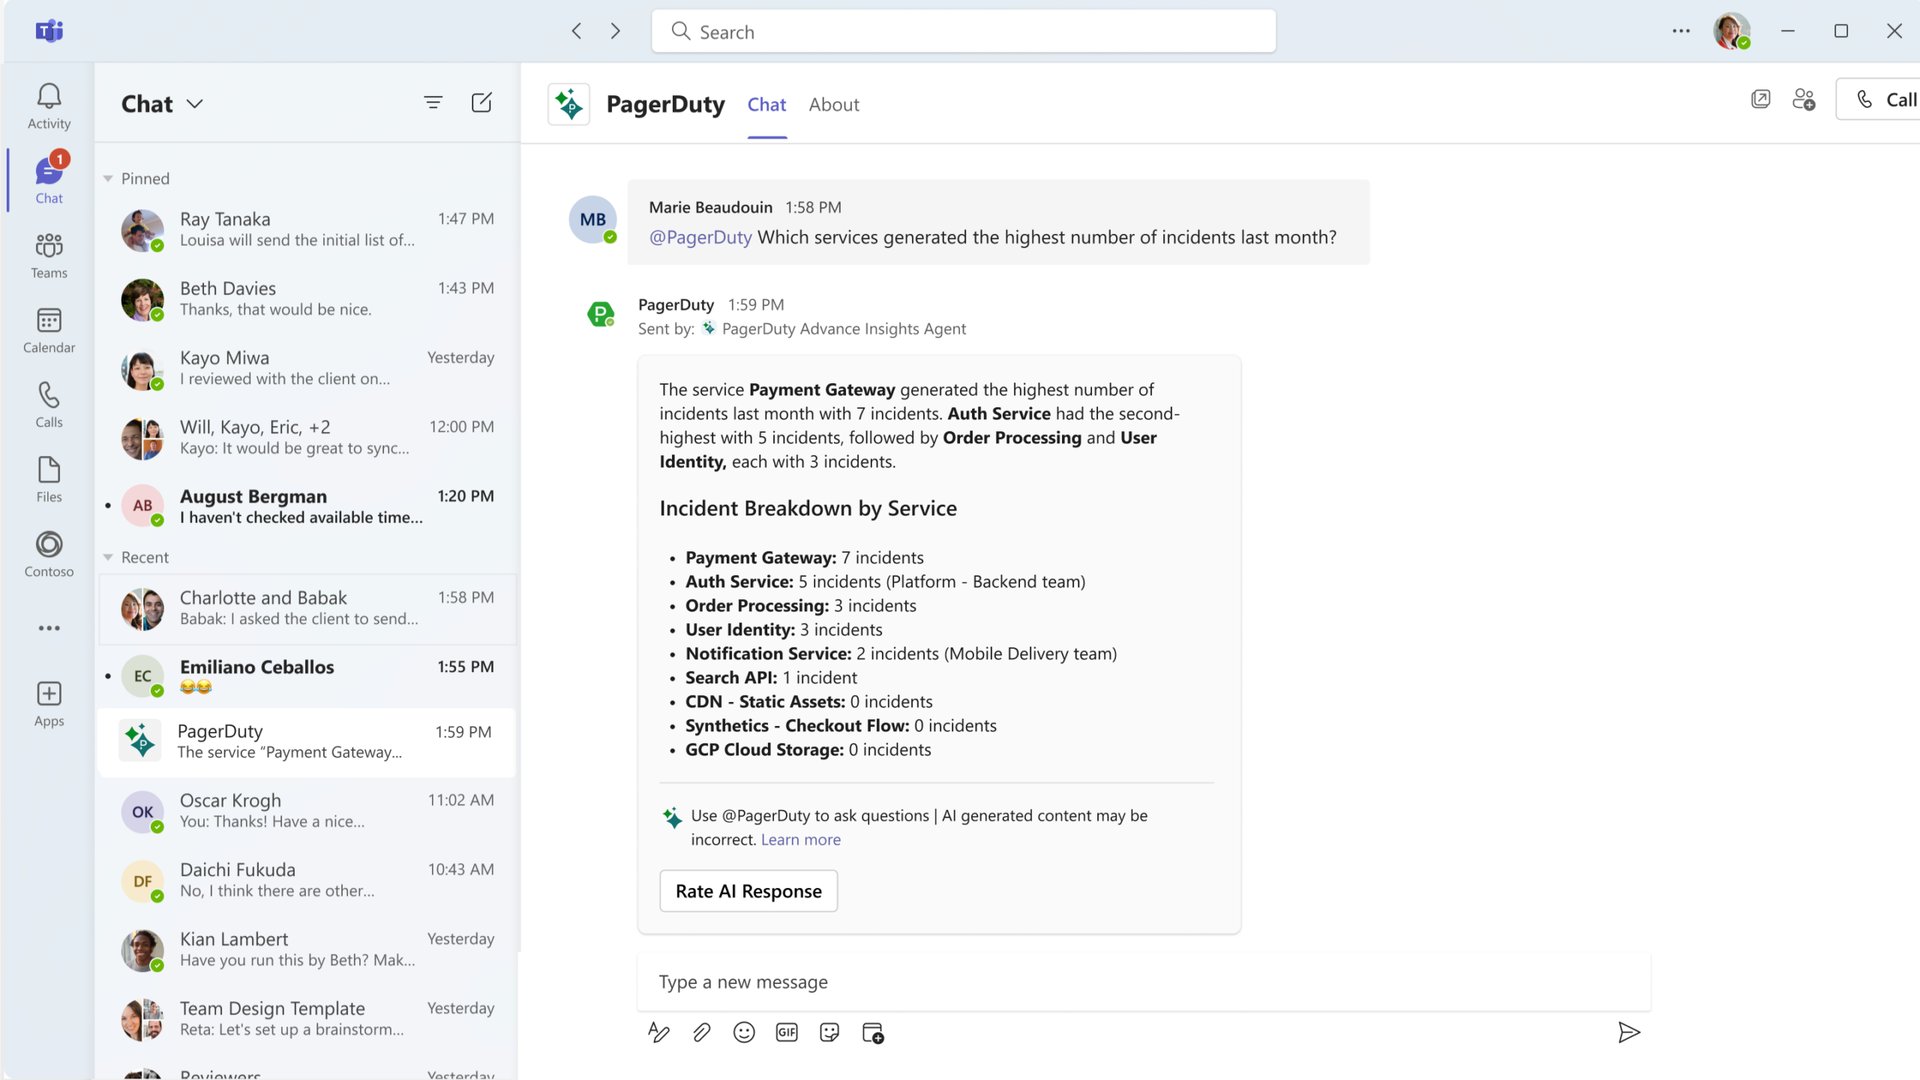Image resolution: width=1920 pixels, height=1080 pixels.
Task: Insert a GIF into the message
Action: [x=787, y=1032]
